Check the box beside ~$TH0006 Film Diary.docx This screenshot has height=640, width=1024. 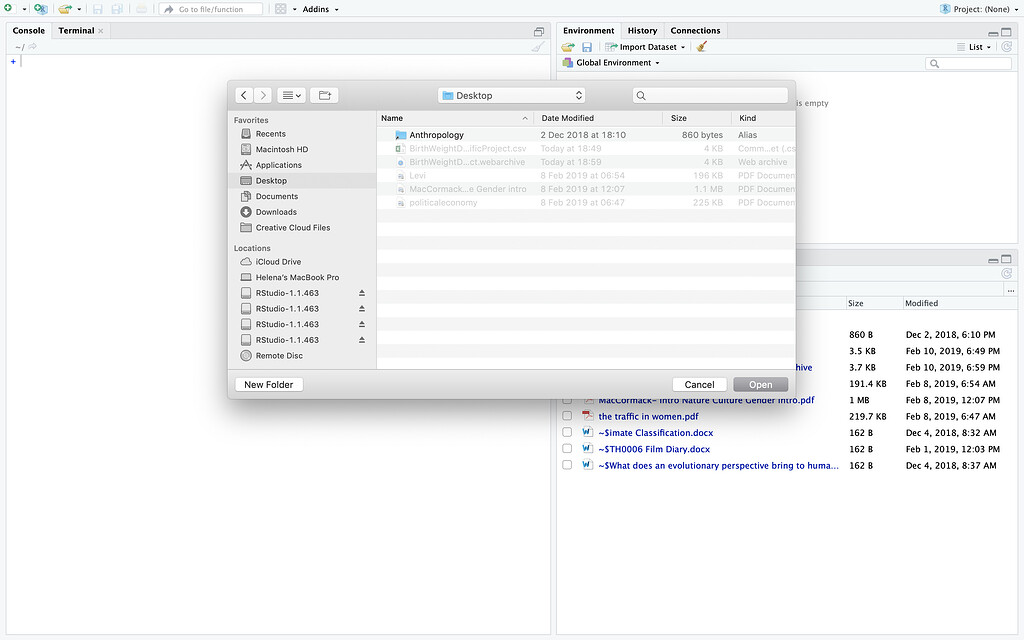coord(569,449)
